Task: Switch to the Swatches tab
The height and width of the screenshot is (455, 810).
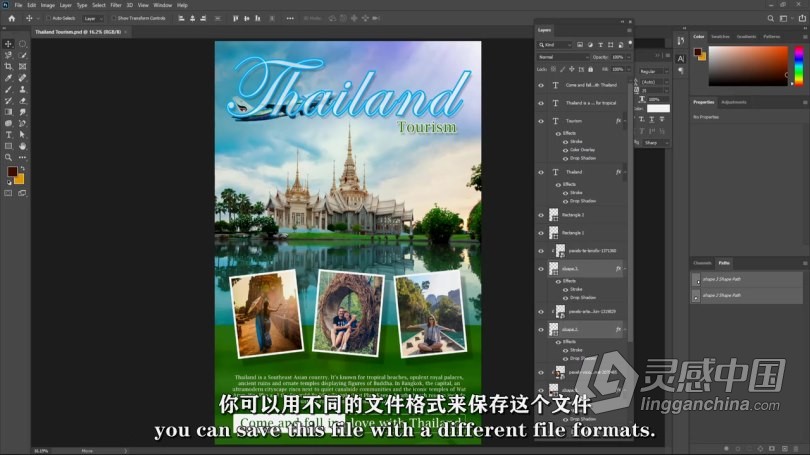Action: (720, 37)
